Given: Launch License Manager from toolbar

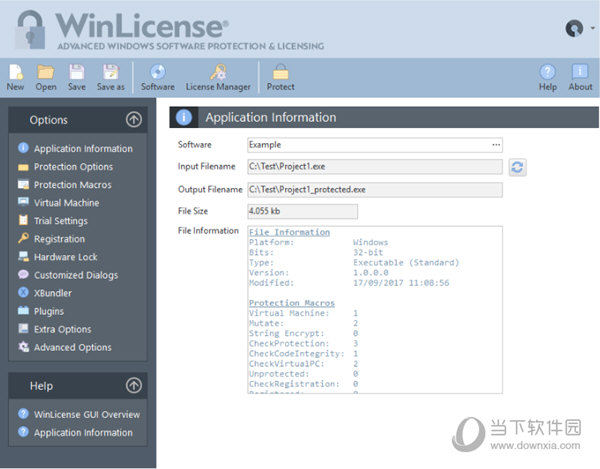Looking at the screenshot, I should pos(218,77).
